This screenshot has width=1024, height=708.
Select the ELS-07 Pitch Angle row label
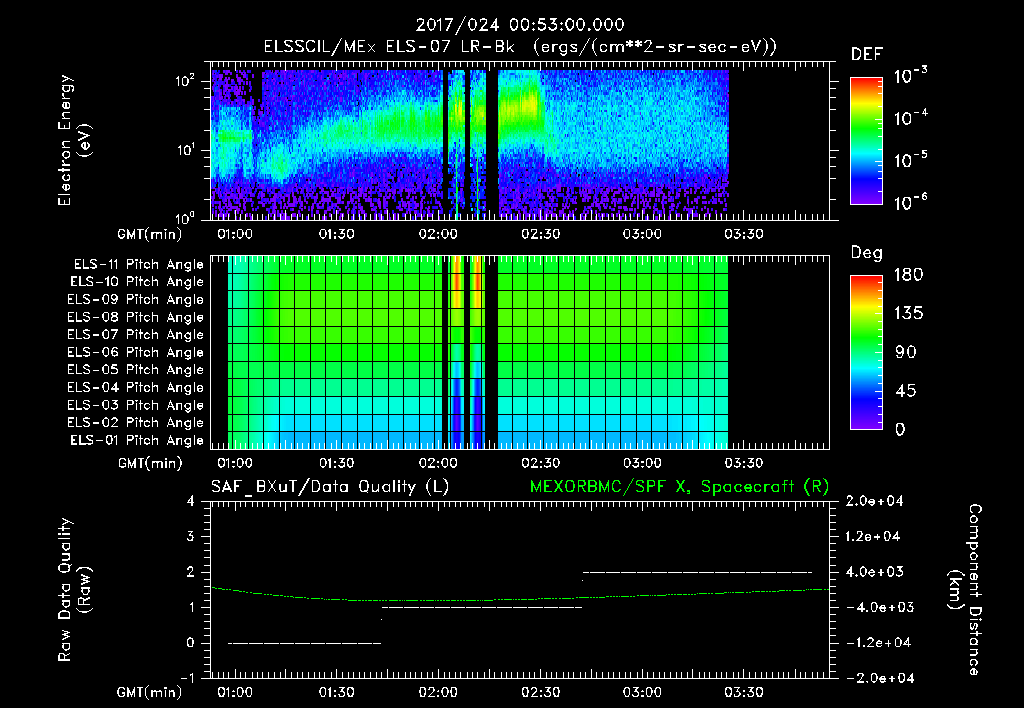[135, 334]
